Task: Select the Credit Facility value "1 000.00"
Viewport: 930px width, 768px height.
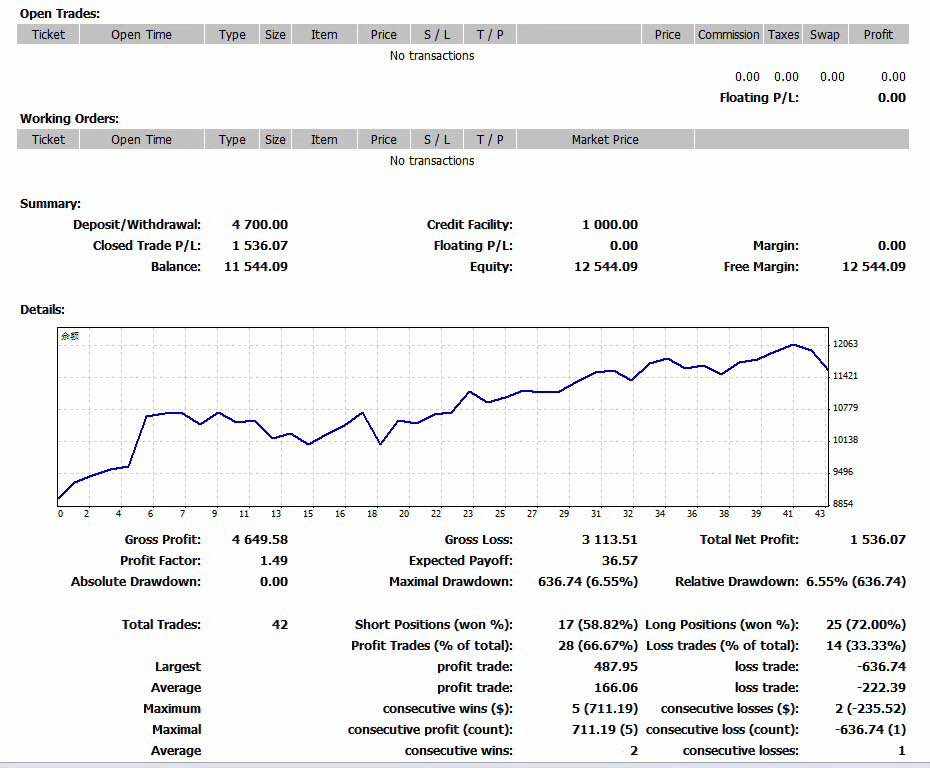Action: pyautogui.click(x=610, y=225)
